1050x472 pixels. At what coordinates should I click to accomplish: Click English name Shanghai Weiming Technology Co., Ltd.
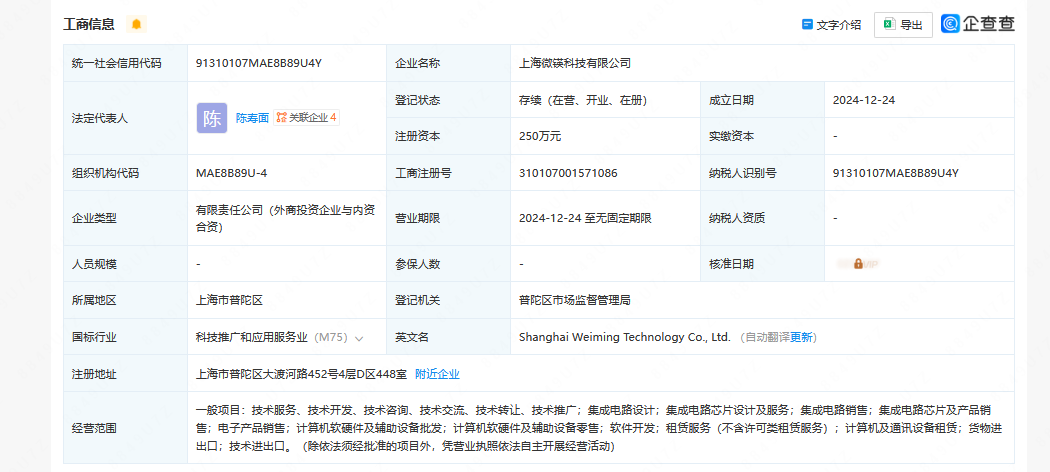coord(624,337)
